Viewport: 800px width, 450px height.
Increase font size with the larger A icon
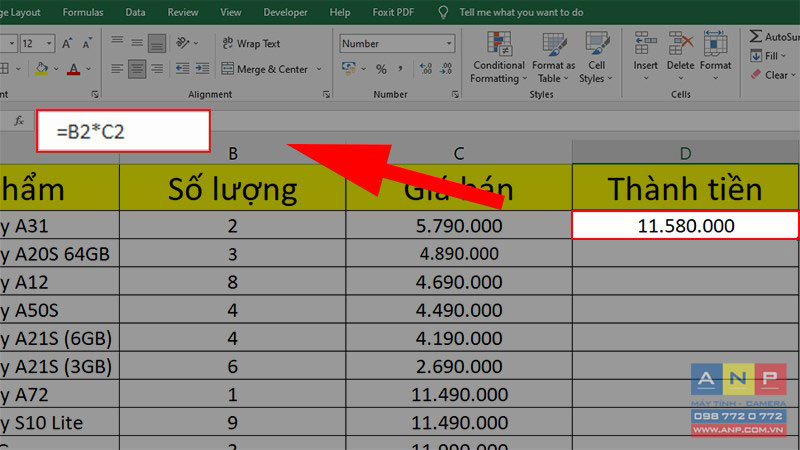[67, 44]
